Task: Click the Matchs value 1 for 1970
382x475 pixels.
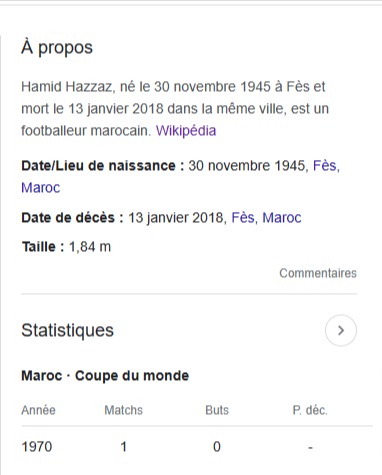Action: (x=123, y=447)
